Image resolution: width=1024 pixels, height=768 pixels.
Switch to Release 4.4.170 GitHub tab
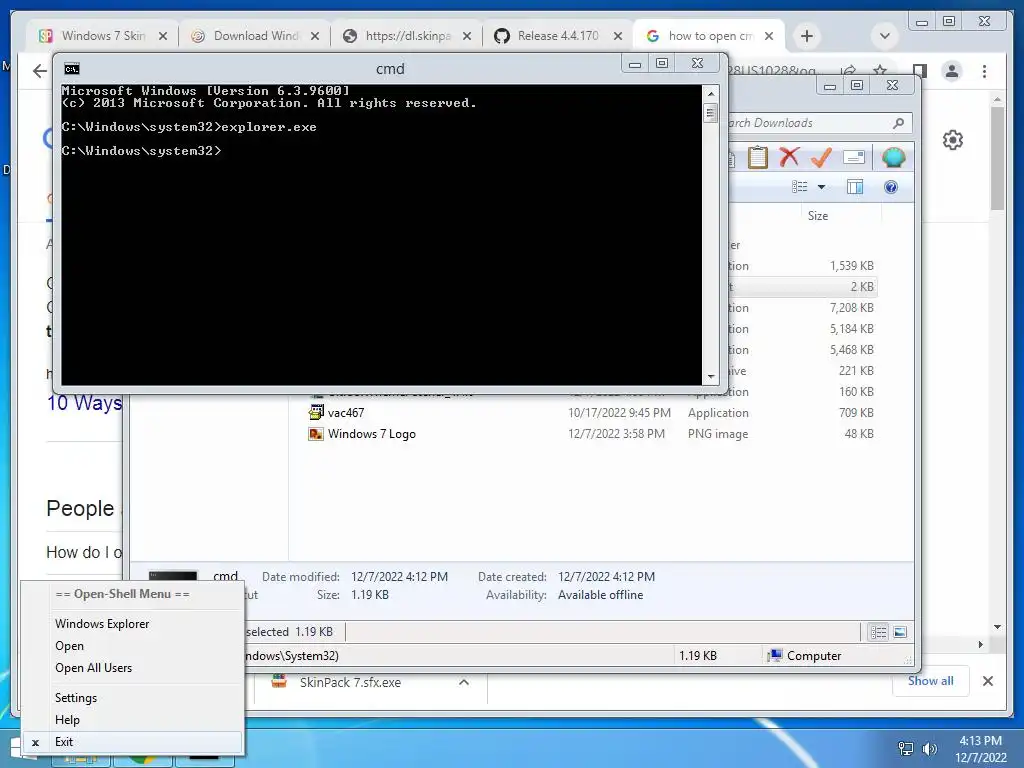pyautogui.click(x=557, y=36)
